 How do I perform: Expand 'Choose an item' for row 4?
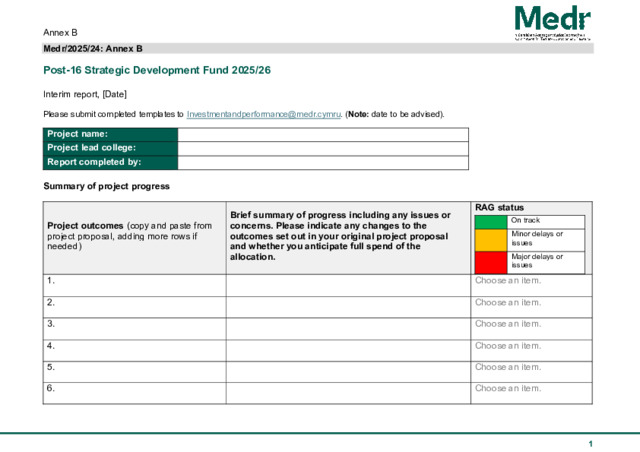(x=508, y=346)
